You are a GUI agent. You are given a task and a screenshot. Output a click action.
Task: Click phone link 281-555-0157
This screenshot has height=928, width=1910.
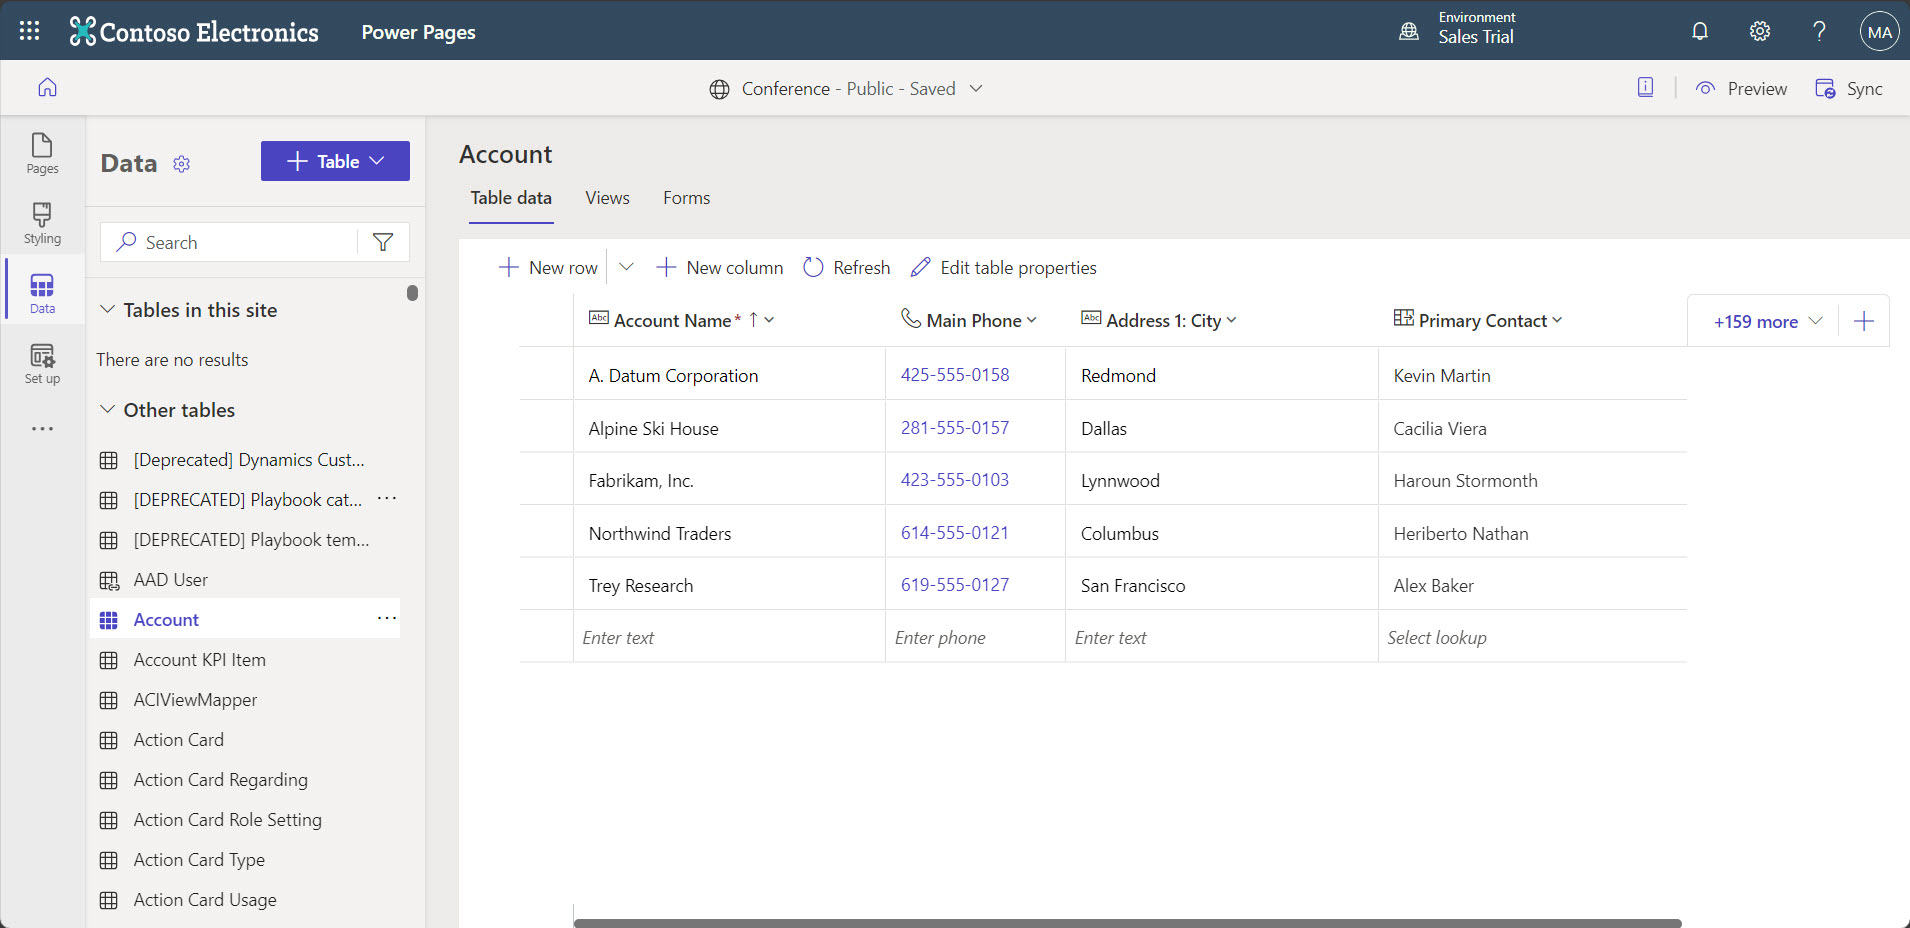pyautogui.click(x=955, y=427)
